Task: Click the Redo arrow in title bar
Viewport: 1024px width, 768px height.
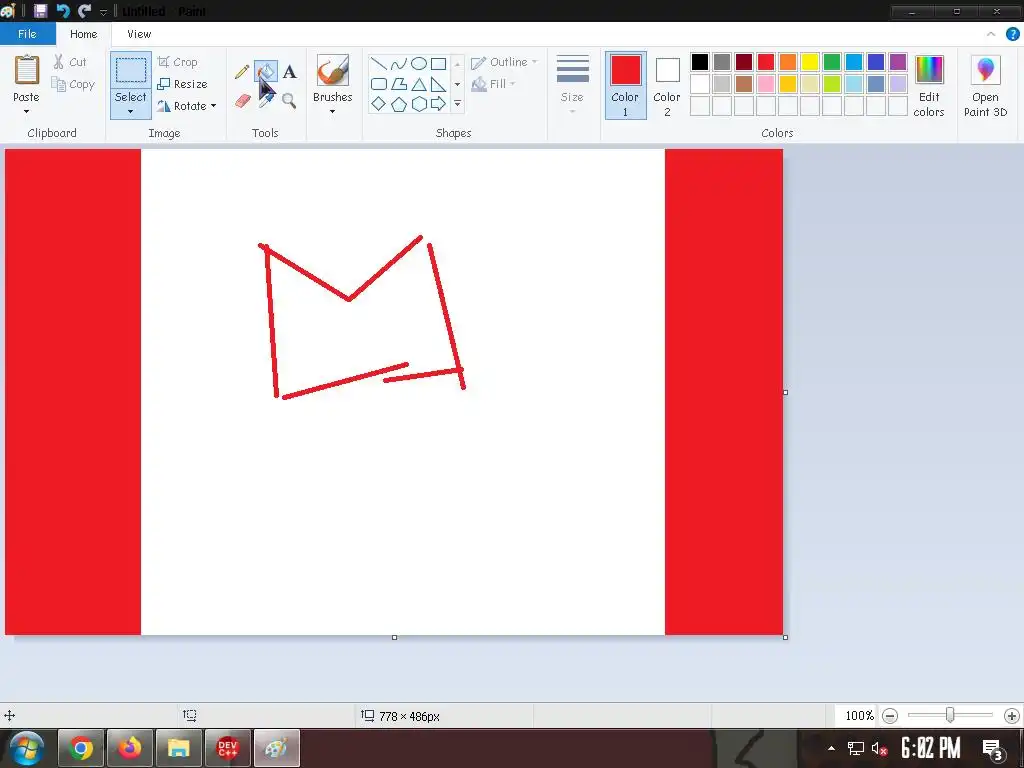Action: coord(84,10)
